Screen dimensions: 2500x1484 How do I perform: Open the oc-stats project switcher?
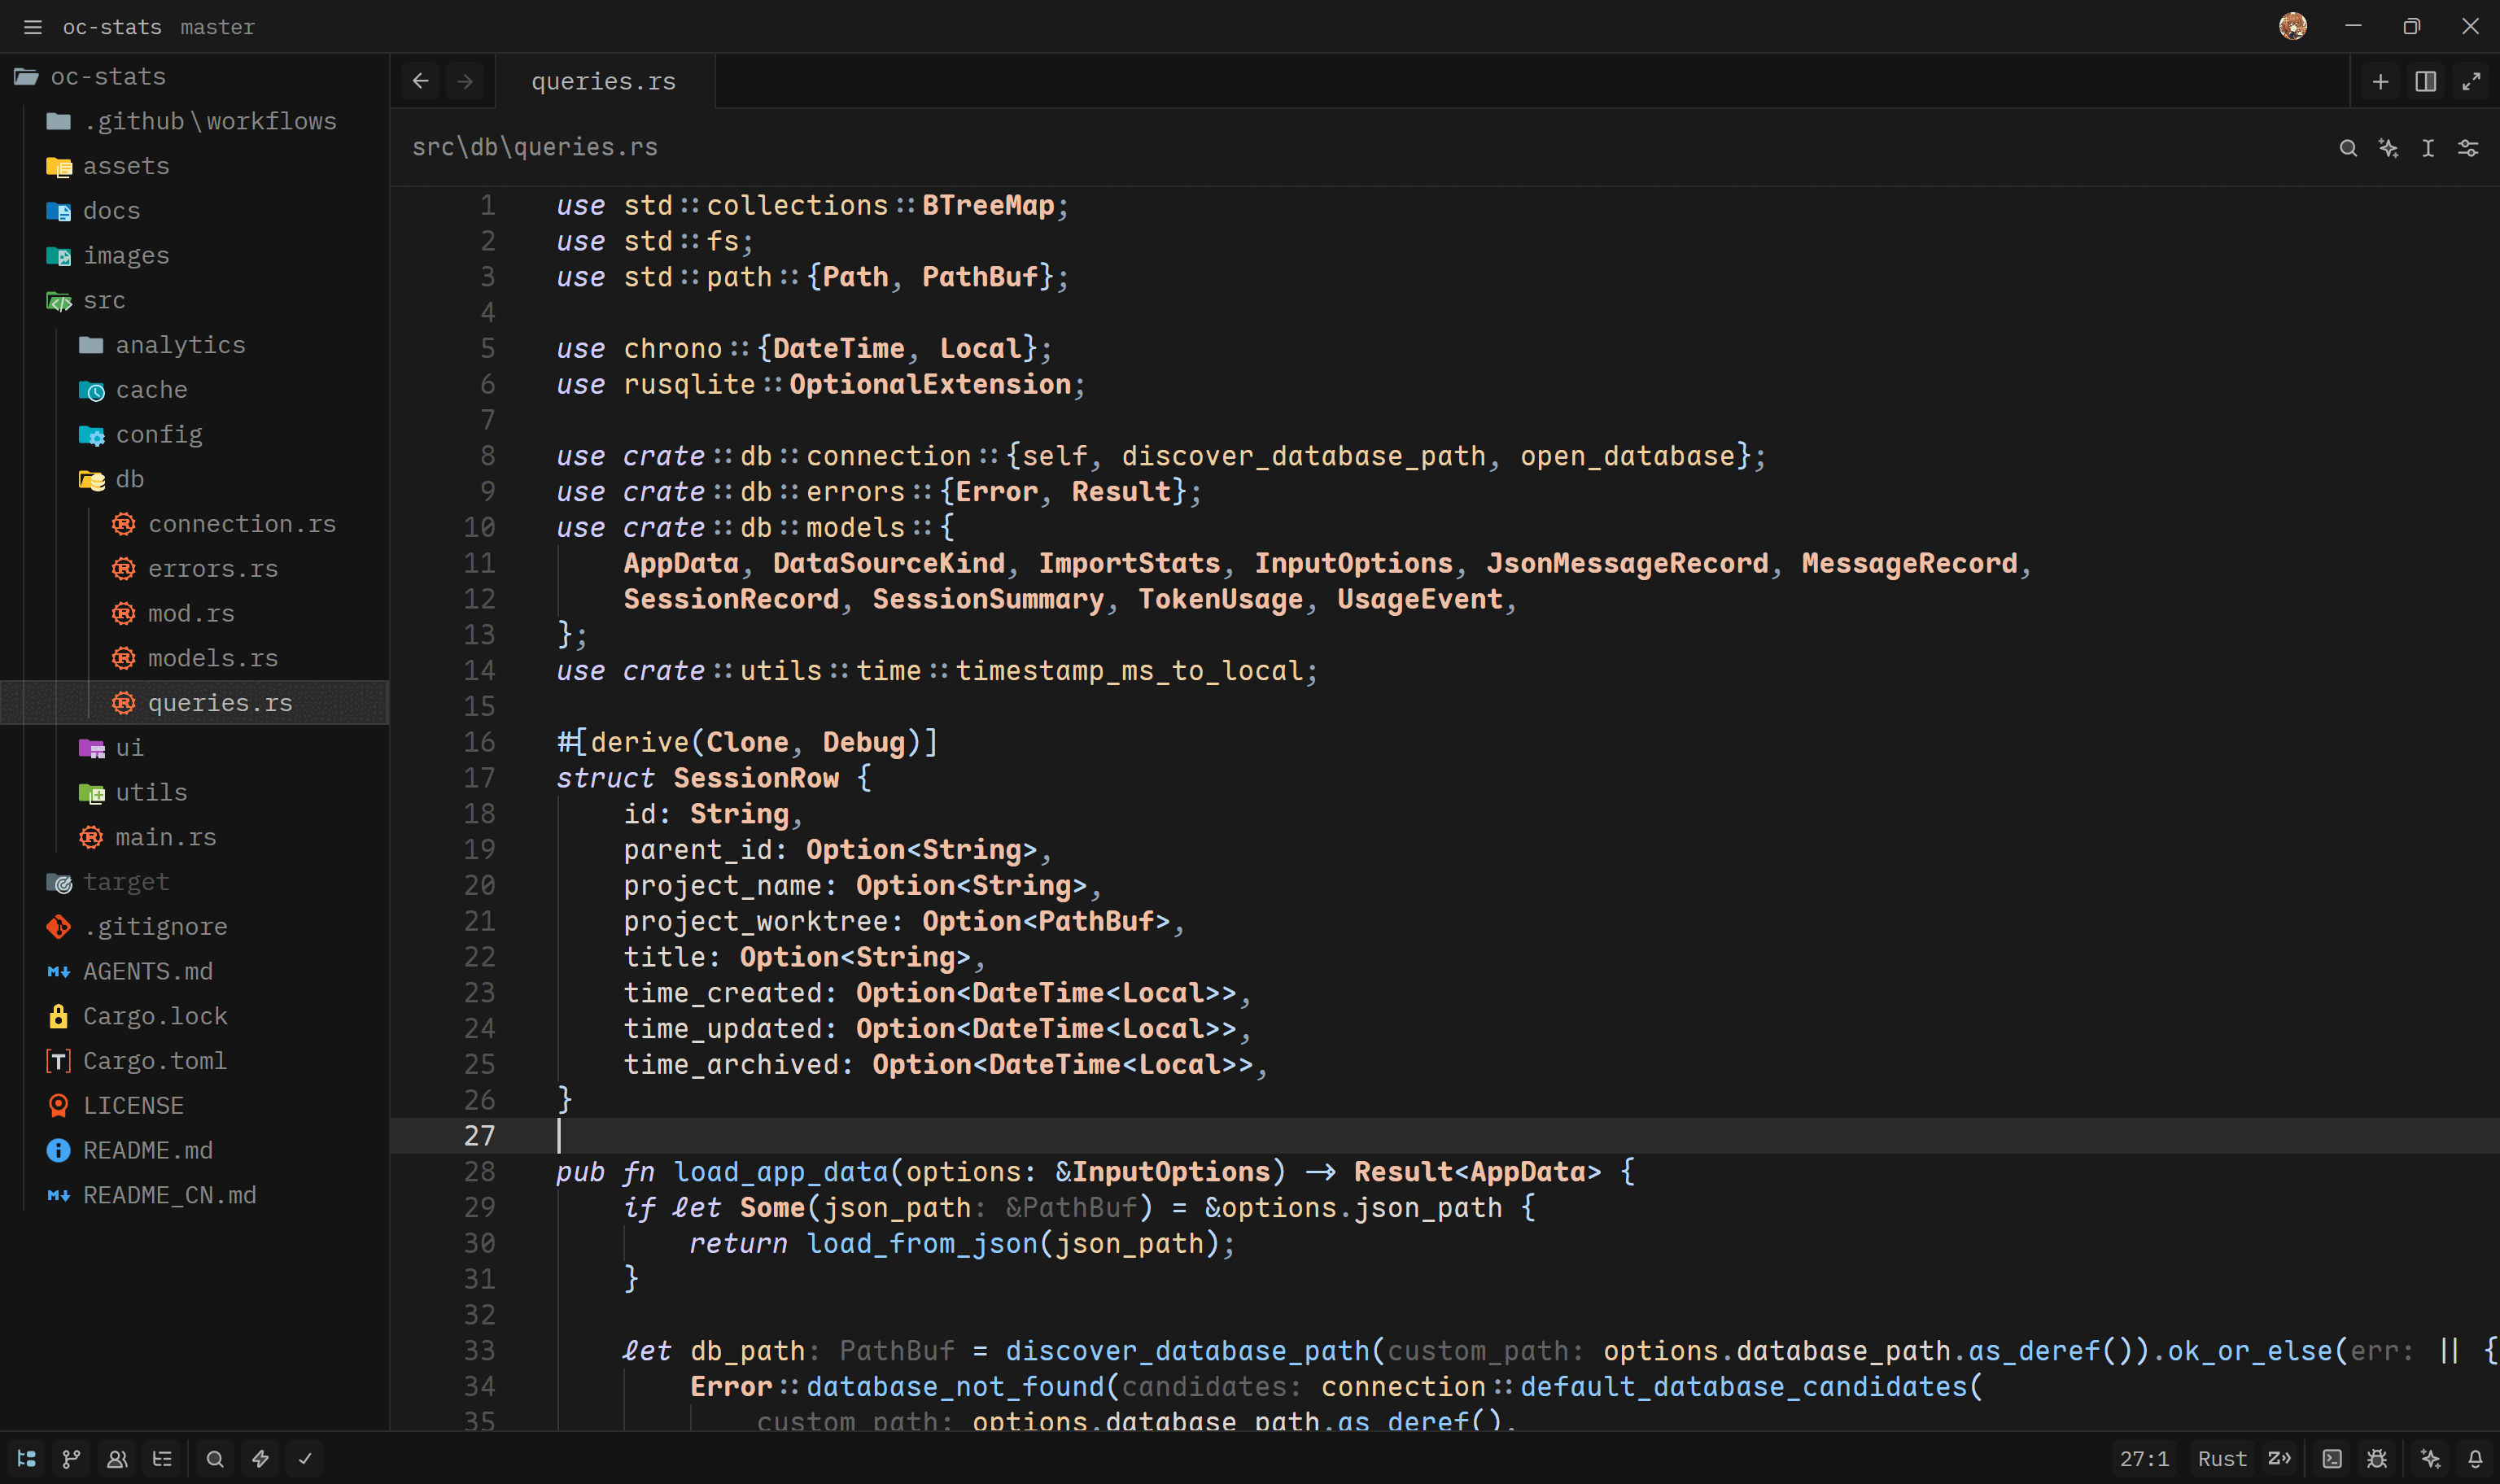coord(112,27)
